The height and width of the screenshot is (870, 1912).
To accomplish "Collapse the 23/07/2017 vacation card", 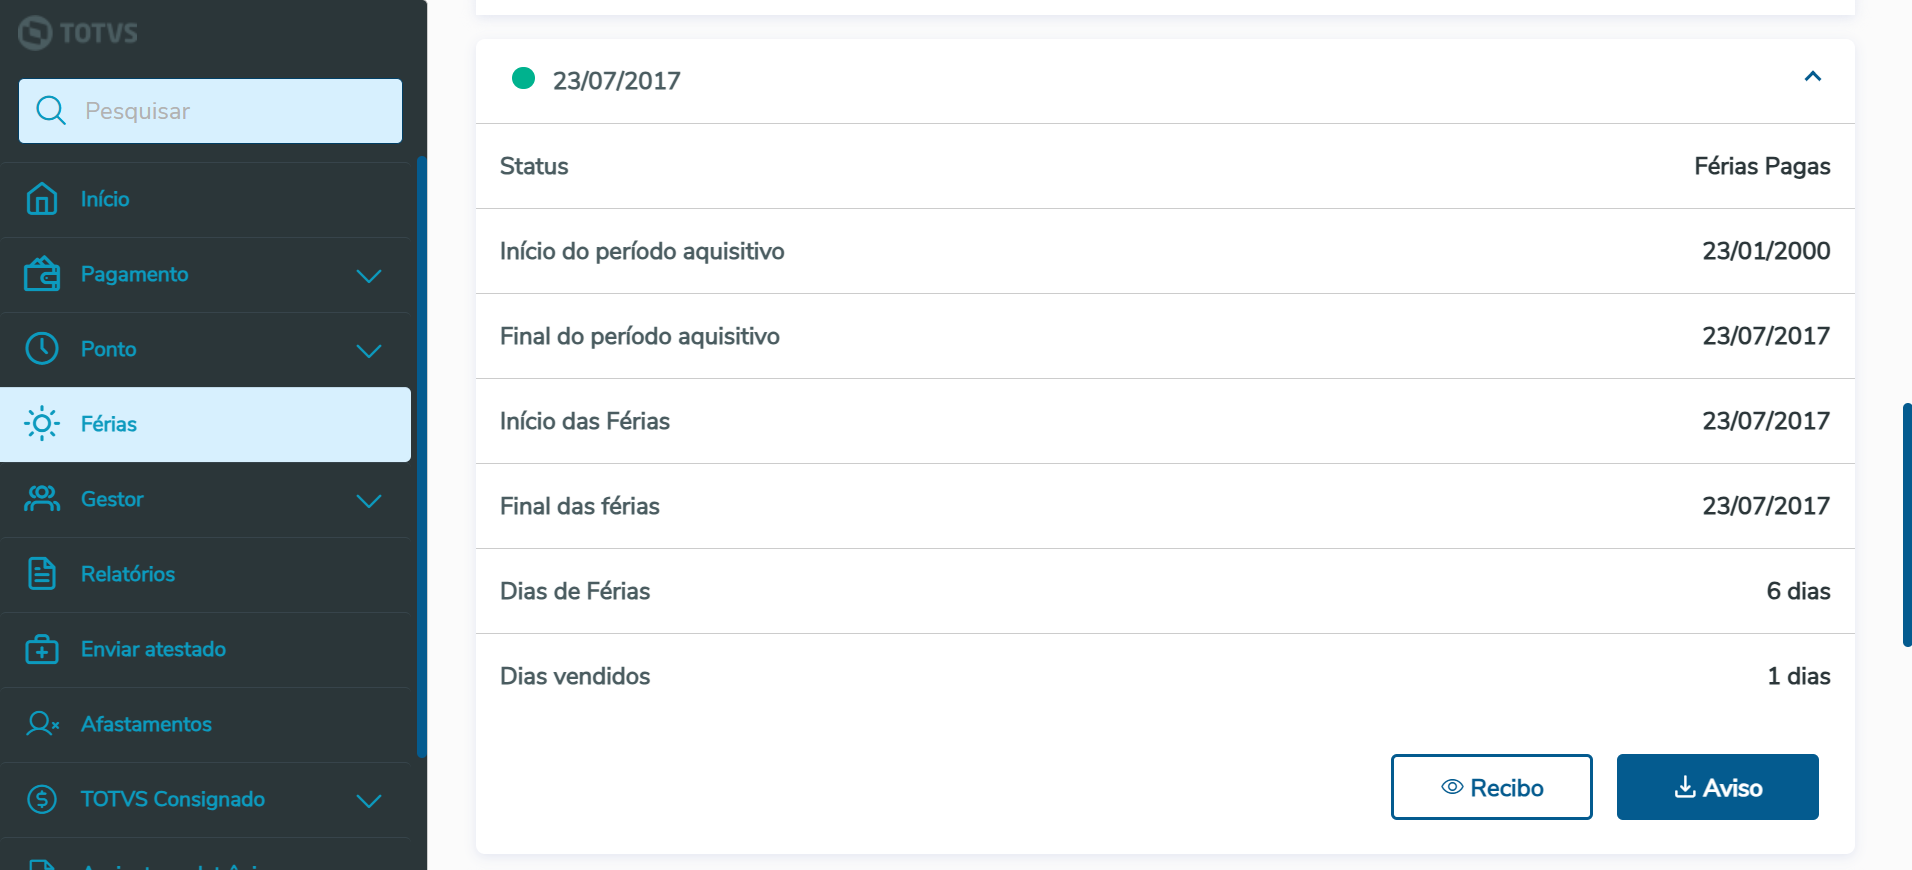I will (x=1812, y=77).
